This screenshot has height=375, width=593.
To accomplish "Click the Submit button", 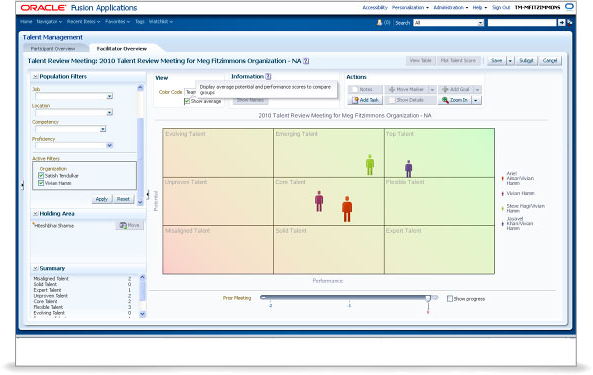I will click(526, 61).
